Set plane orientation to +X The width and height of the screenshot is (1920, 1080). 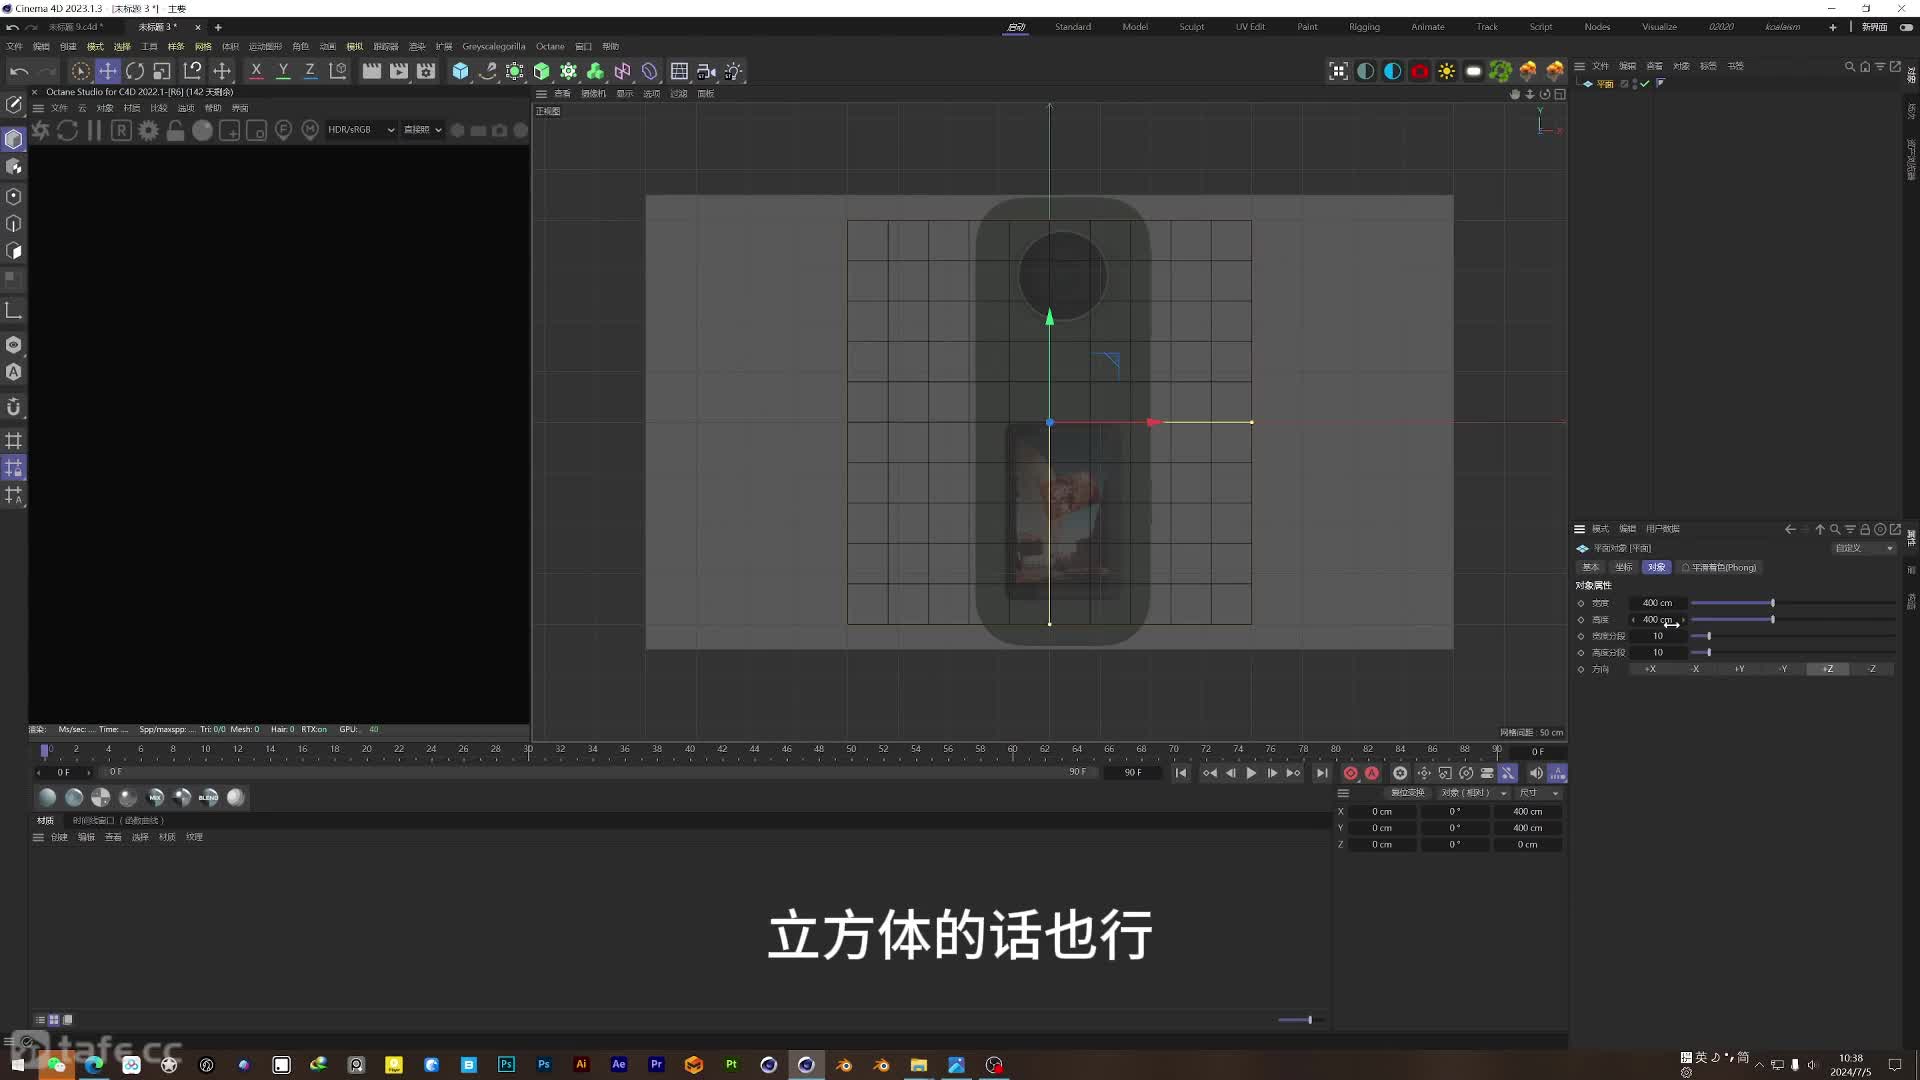pos(1650,669)
